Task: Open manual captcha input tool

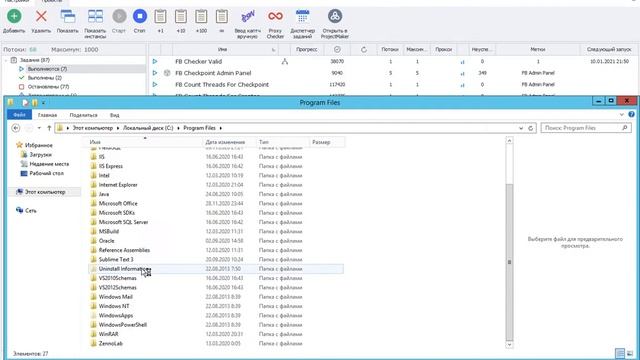Action: 247,16
